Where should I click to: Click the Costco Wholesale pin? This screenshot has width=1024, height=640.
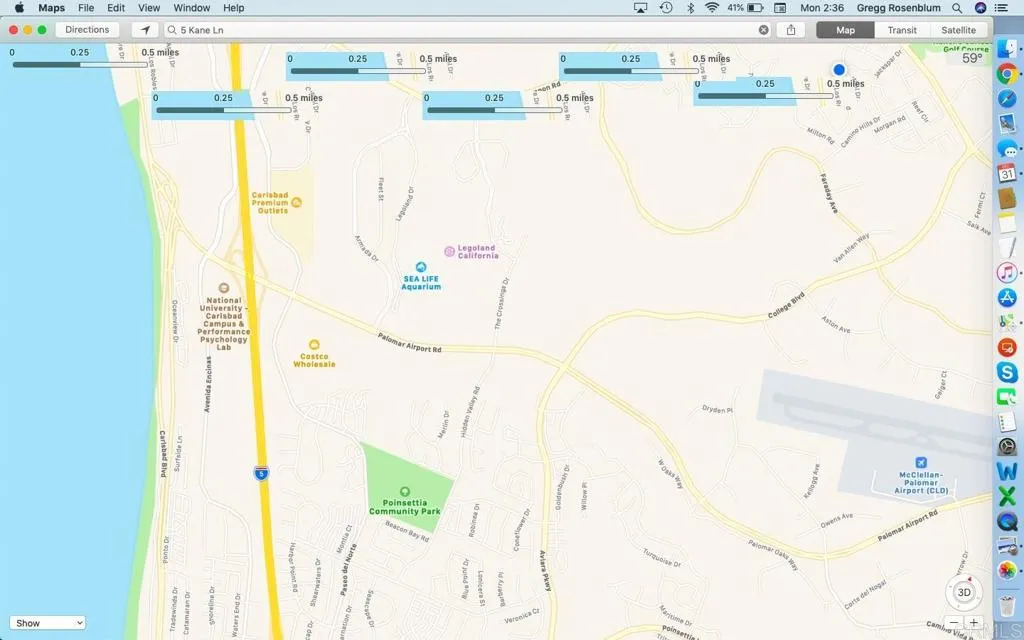(x=314, y=345)
